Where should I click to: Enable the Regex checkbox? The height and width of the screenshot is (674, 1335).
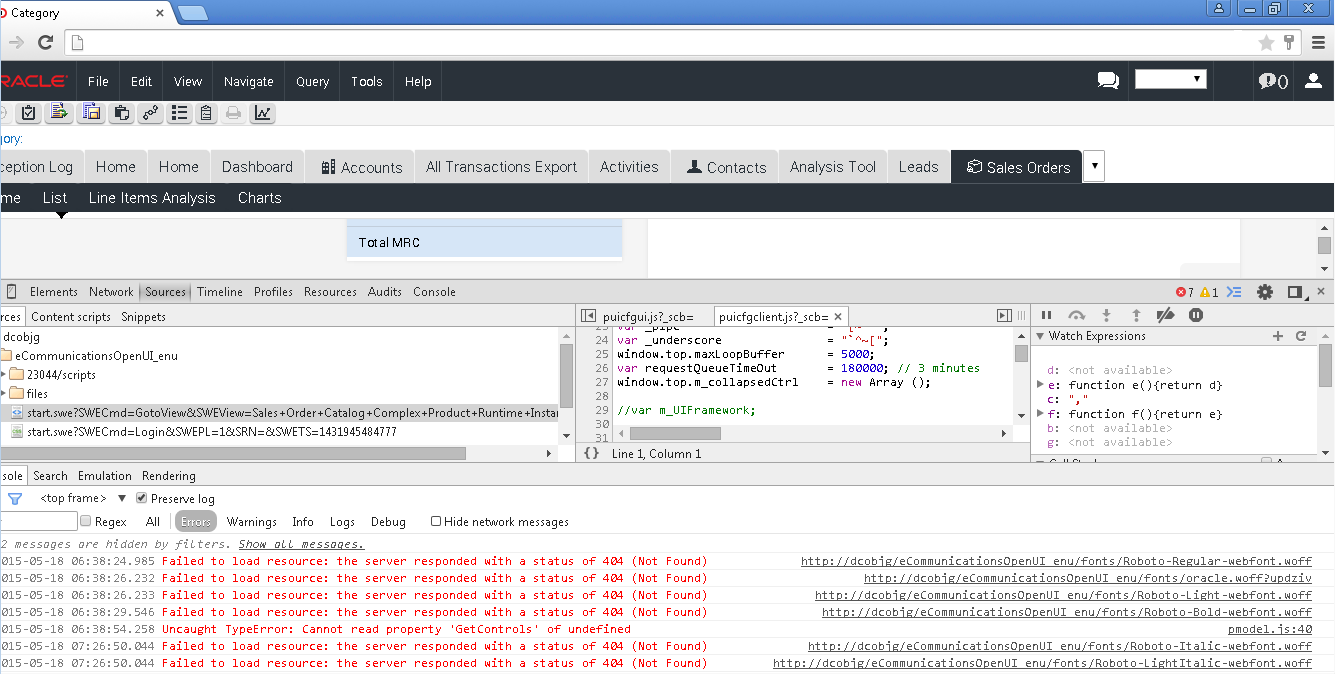coord(85,521)
